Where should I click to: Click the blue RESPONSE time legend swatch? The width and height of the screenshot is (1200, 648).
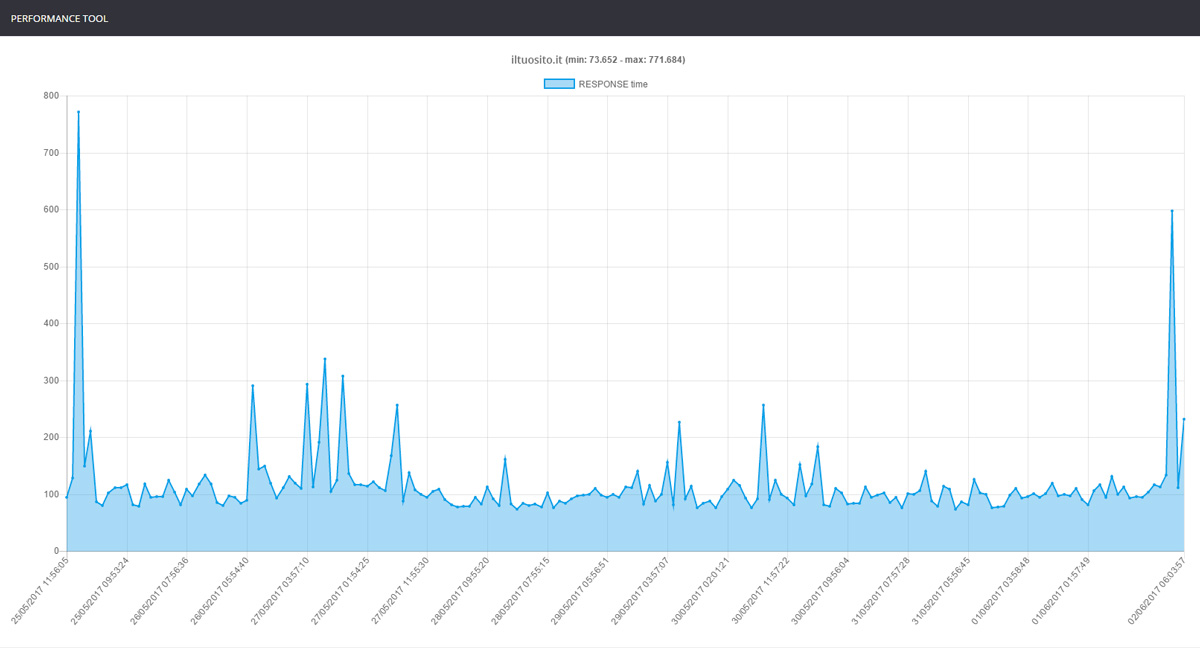[559, 84]
